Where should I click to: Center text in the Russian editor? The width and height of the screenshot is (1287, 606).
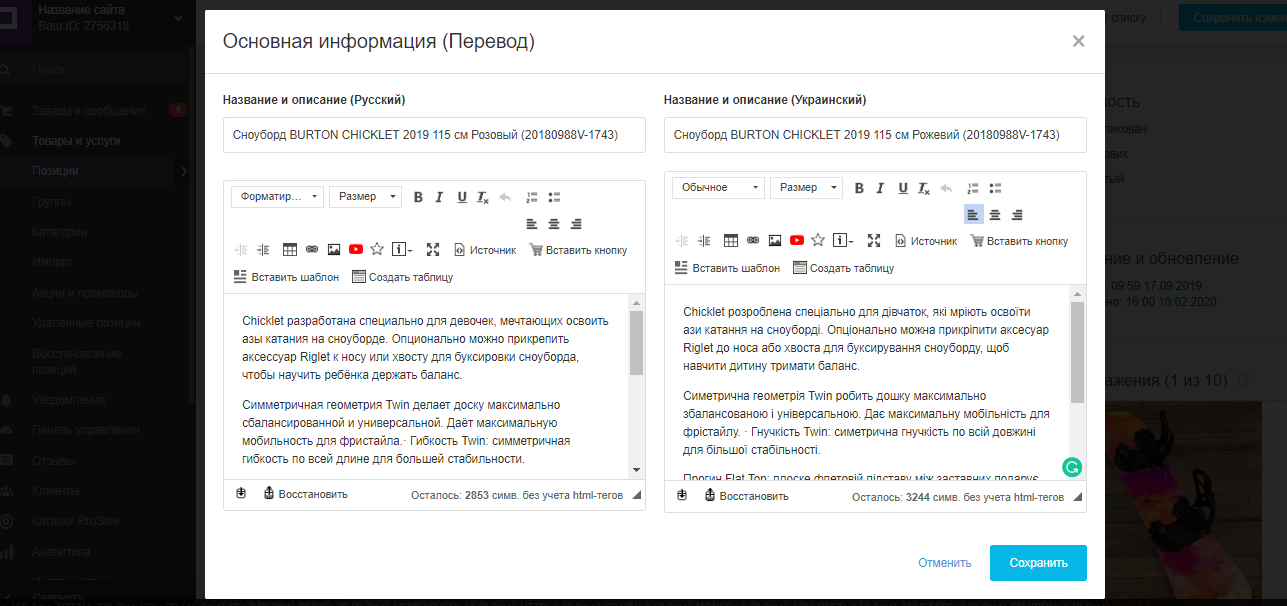554,224
